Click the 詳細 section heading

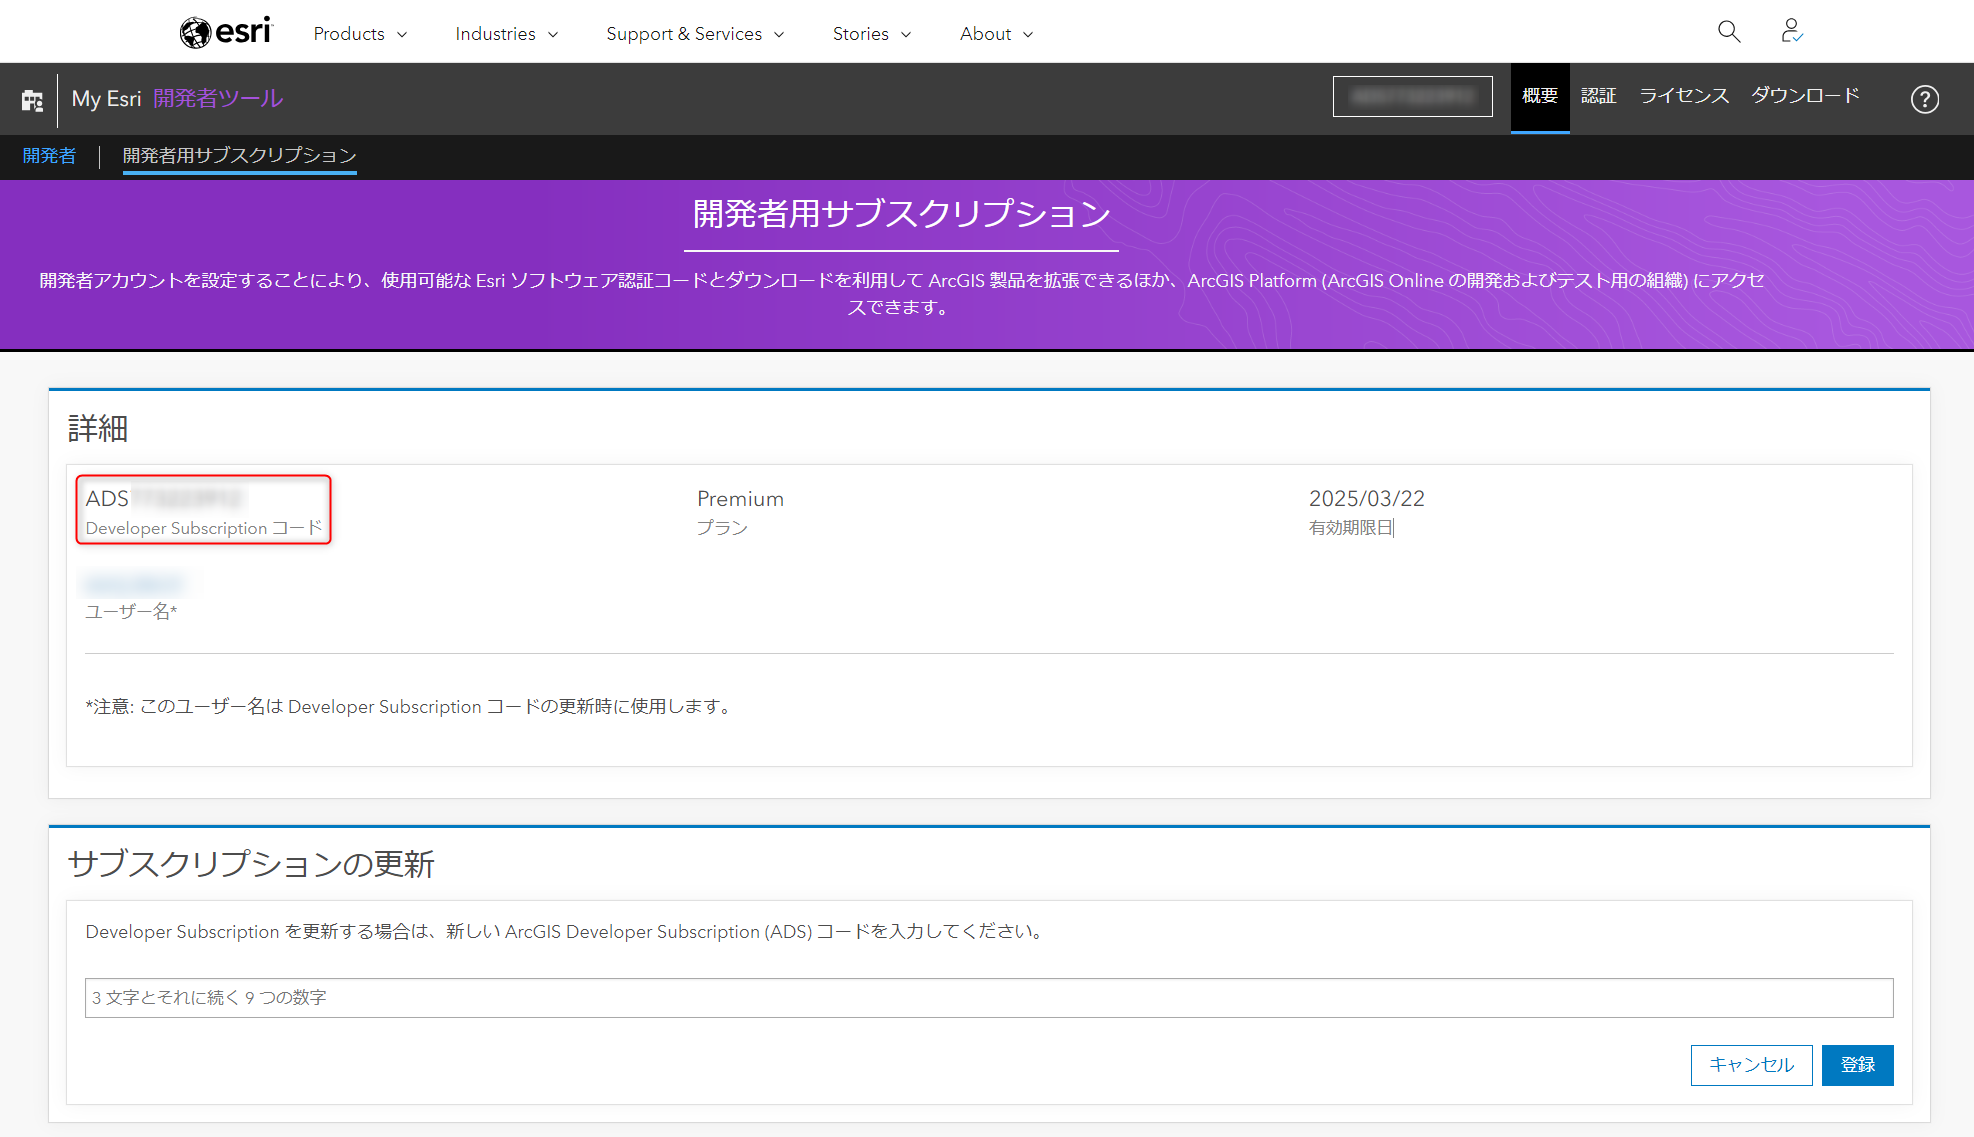point(98,429)
